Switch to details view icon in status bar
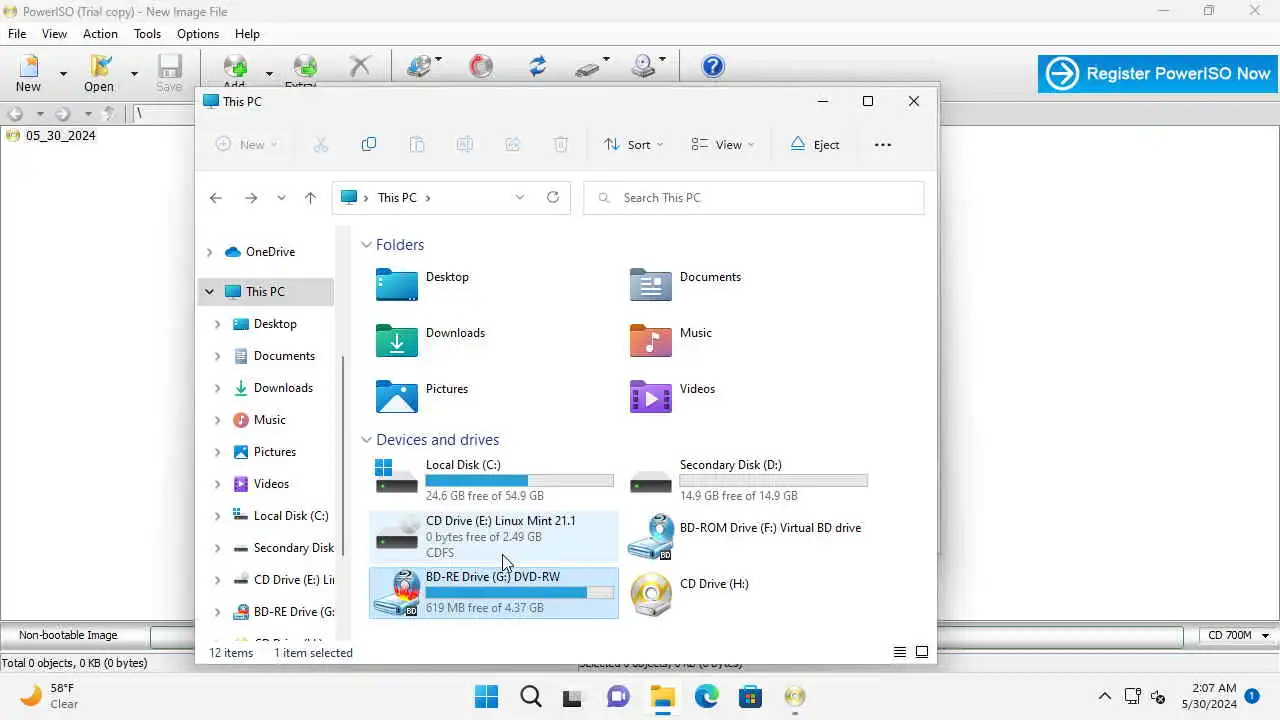Viewport: 1280px width, 720px height. (x=900, y=652)
